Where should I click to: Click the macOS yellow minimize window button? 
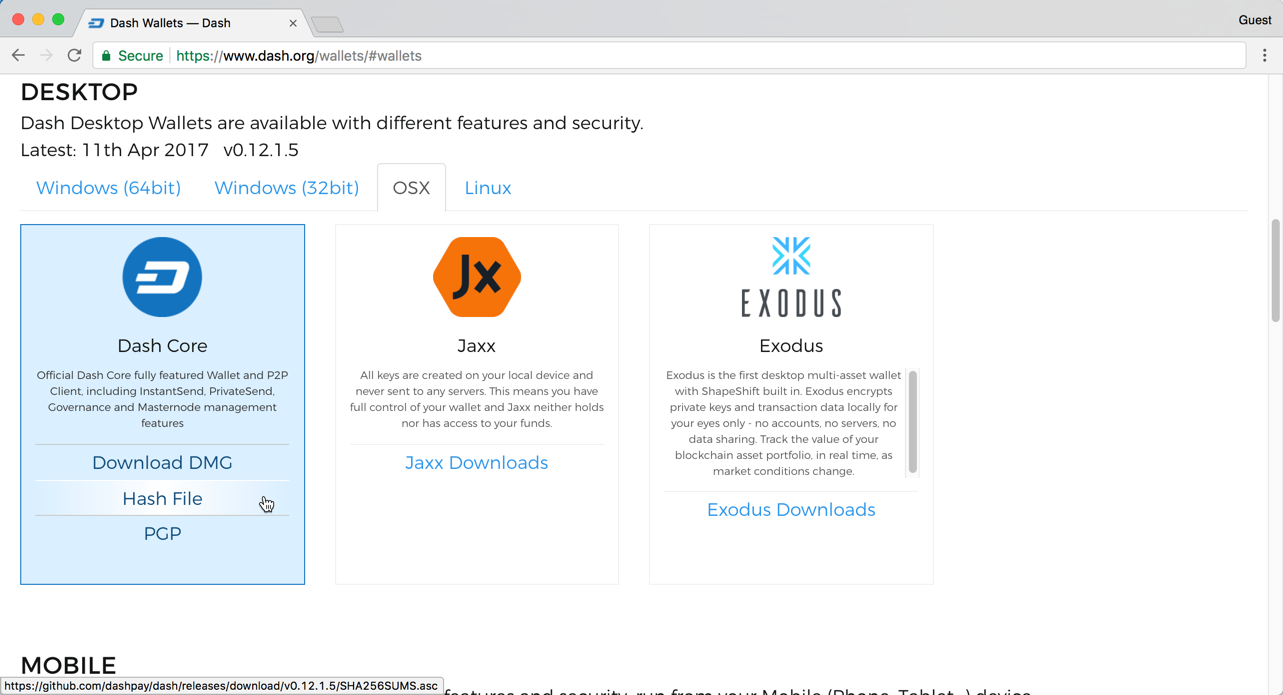[x=38, y=20]
